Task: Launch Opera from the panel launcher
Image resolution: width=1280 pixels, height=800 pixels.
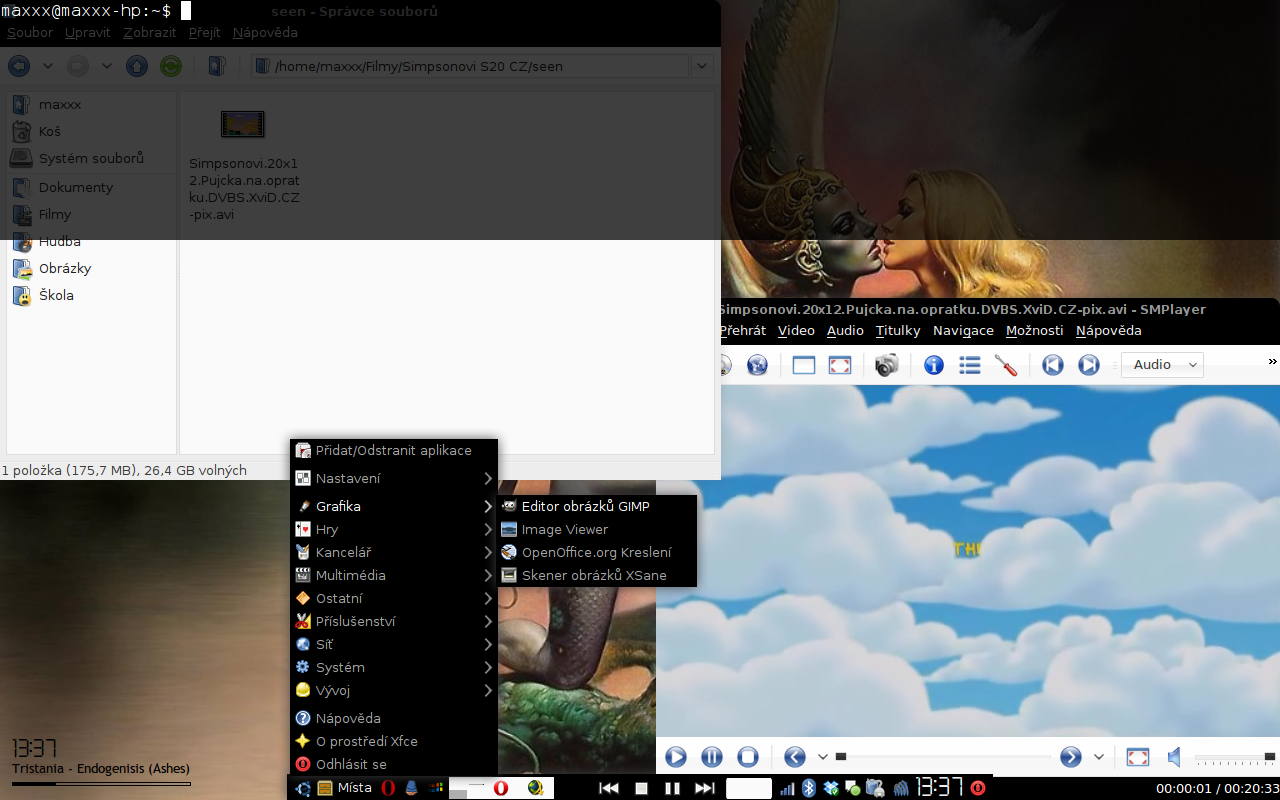Action: click(387, 788)
